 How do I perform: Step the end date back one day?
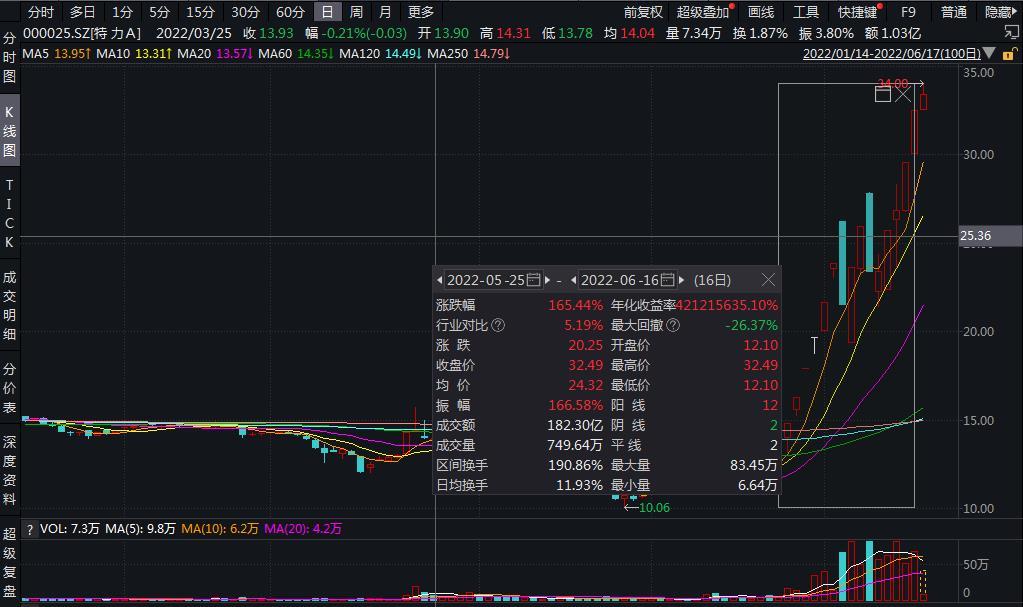(x=573, y=280)
